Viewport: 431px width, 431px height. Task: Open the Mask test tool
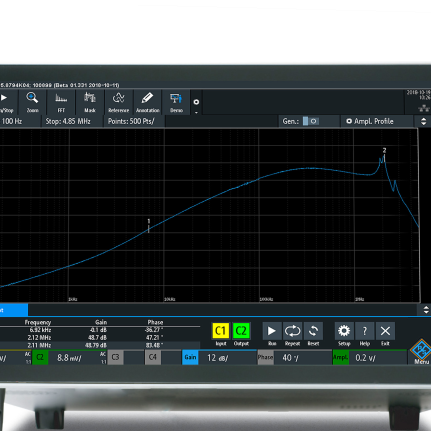90,102
